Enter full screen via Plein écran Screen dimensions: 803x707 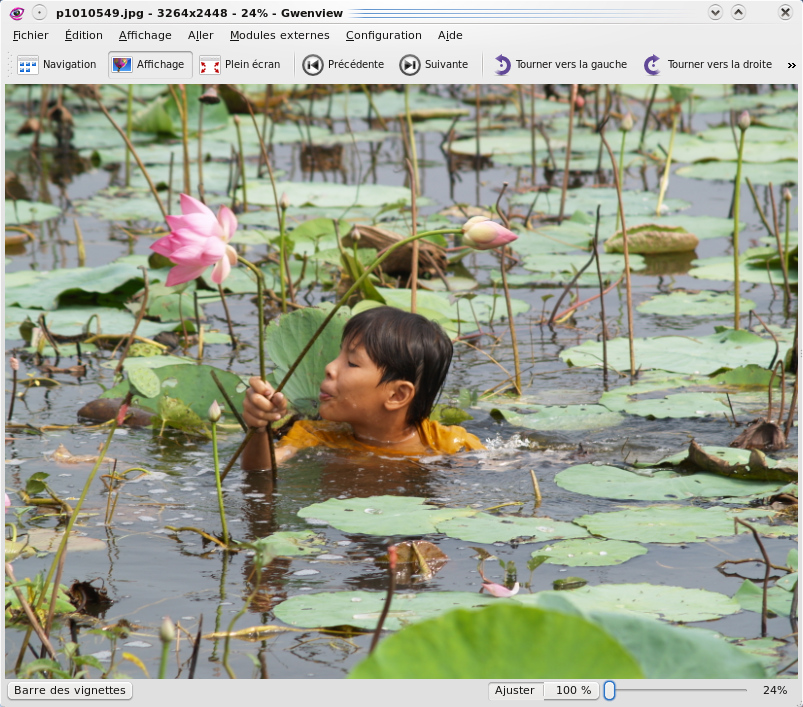(240, 64)
